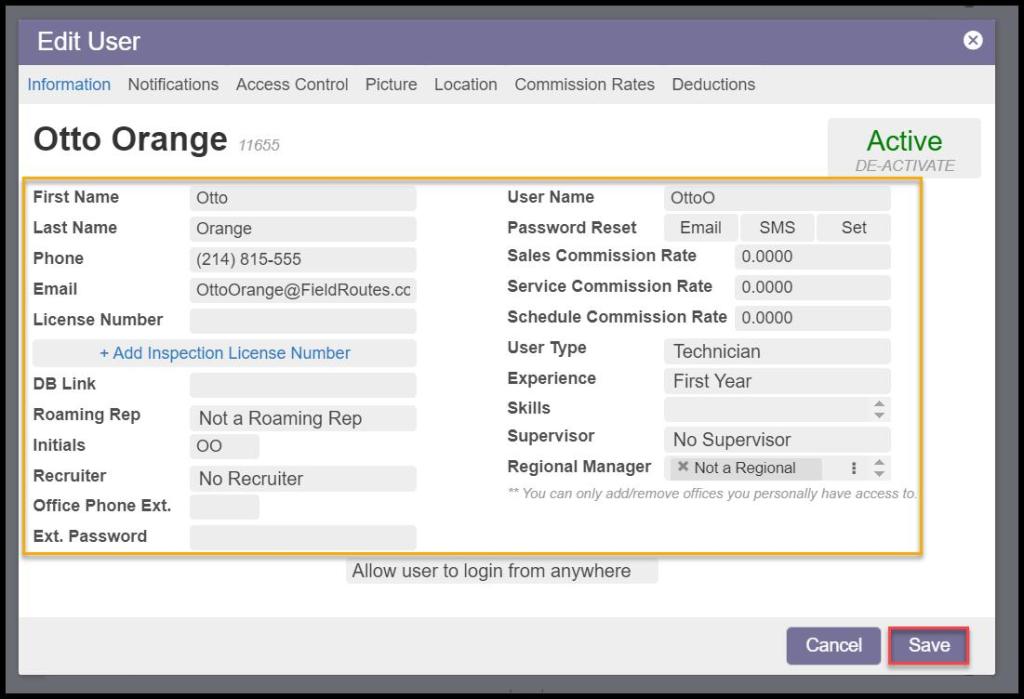Image resolution: width=1024 pixels, height=699 pixels.
Task: Open the Deductions tab
Action: [713, 84]
